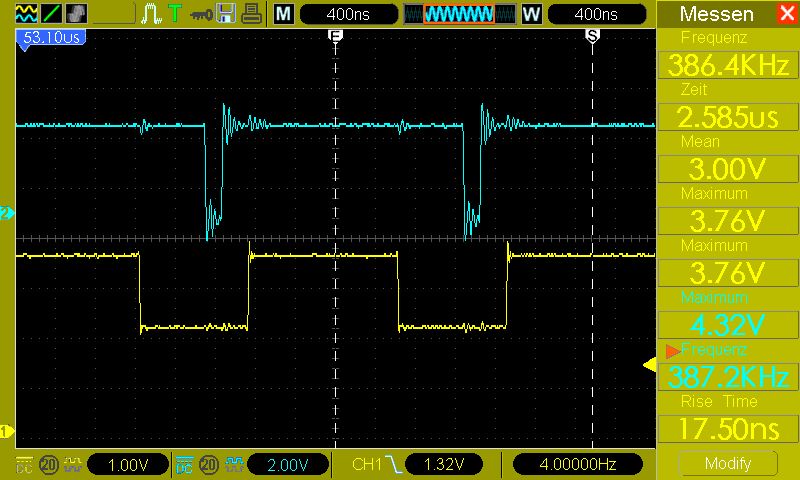Screen dimensions: 800x480
Task: Click the M main timebase icon
Action: pyautogui.click(x=284, y=14)
